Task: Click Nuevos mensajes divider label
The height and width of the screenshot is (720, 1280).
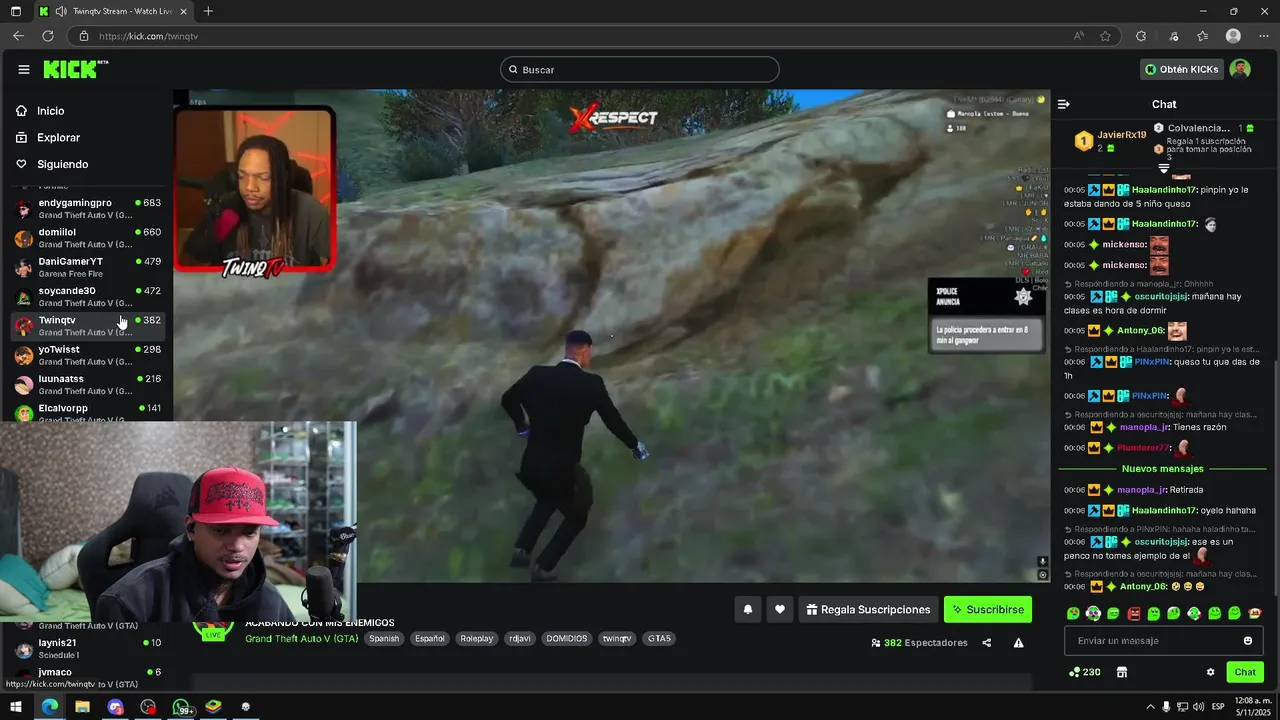Action: click(1163, 469)
